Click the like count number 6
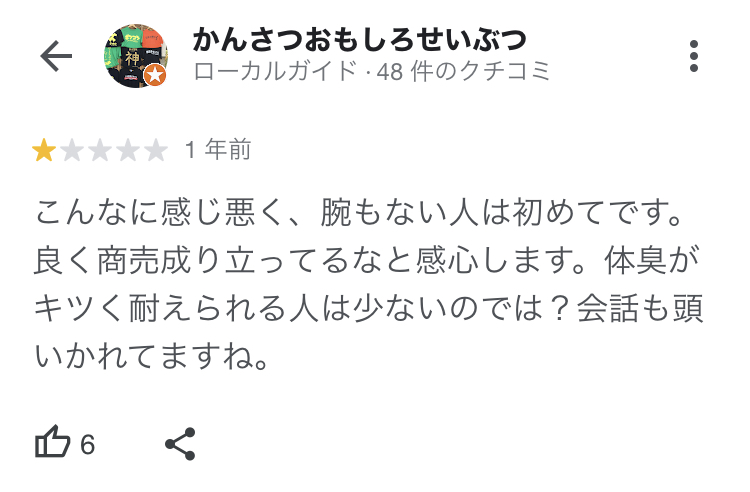750x492 pixels. (88, 445)
